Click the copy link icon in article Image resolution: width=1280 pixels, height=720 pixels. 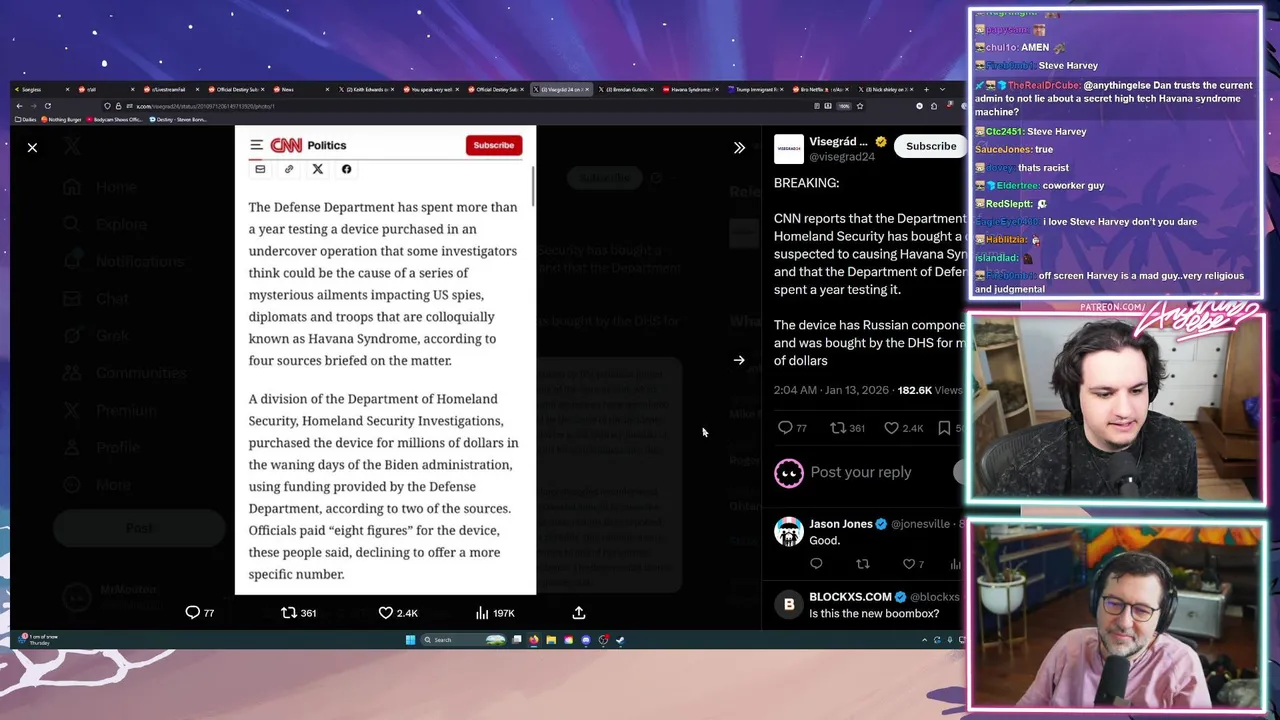(289, 169)
